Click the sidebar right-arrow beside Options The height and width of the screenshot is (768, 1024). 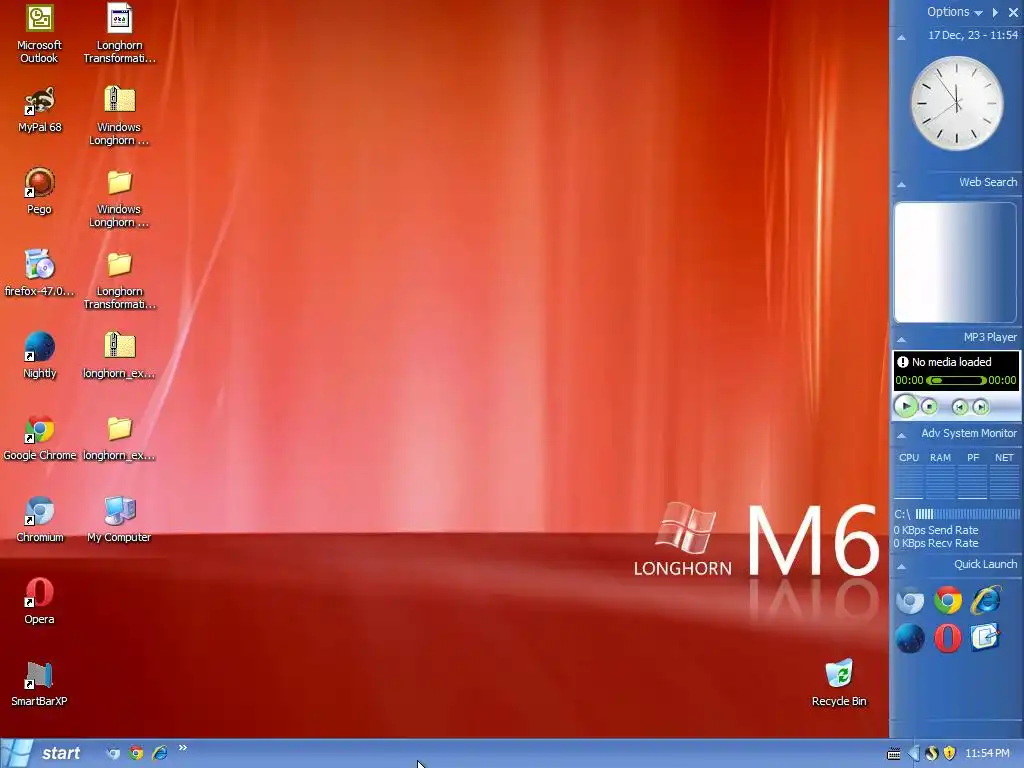point(995,12)
